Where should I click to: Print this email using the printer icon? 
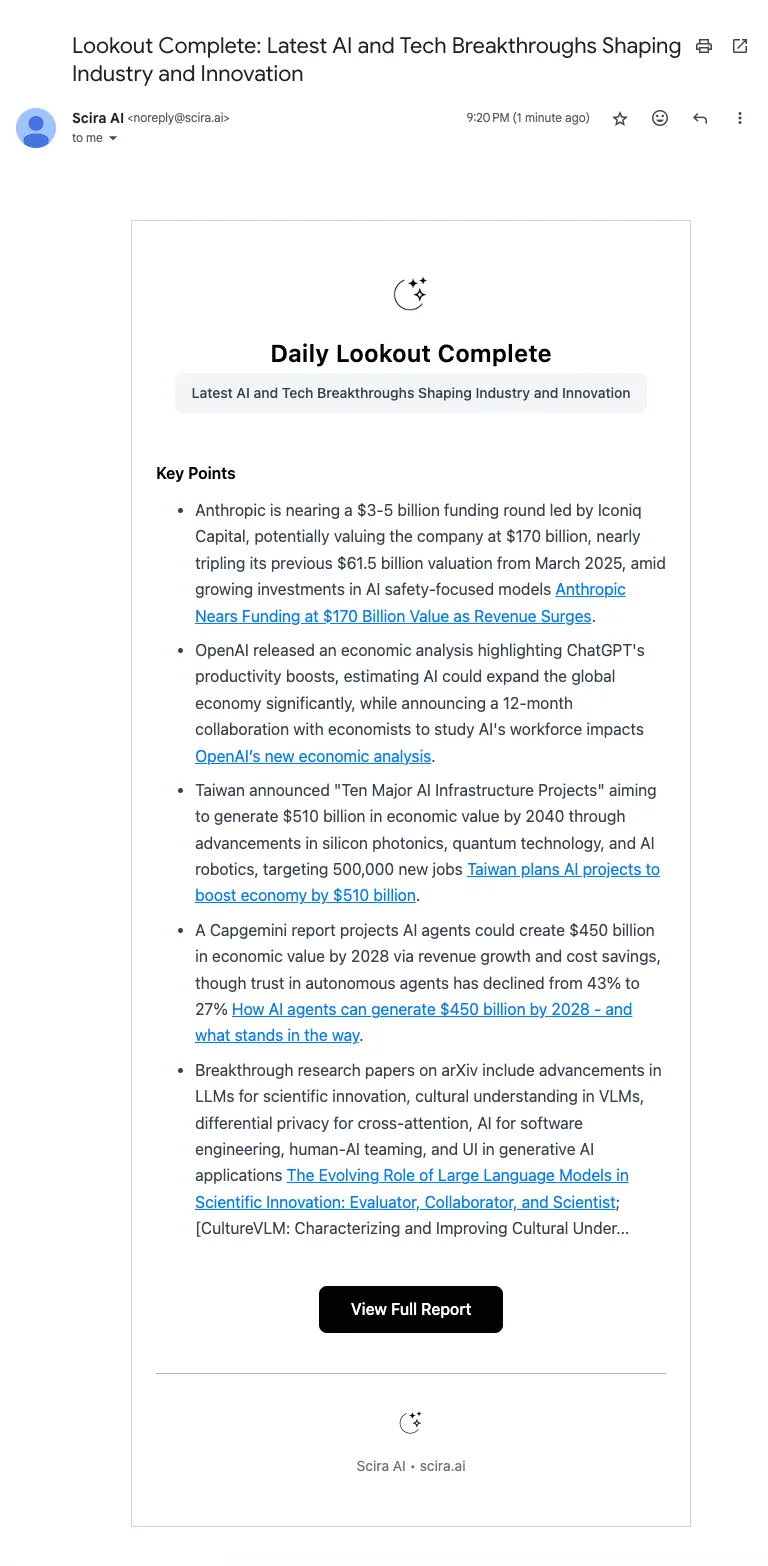704,46
